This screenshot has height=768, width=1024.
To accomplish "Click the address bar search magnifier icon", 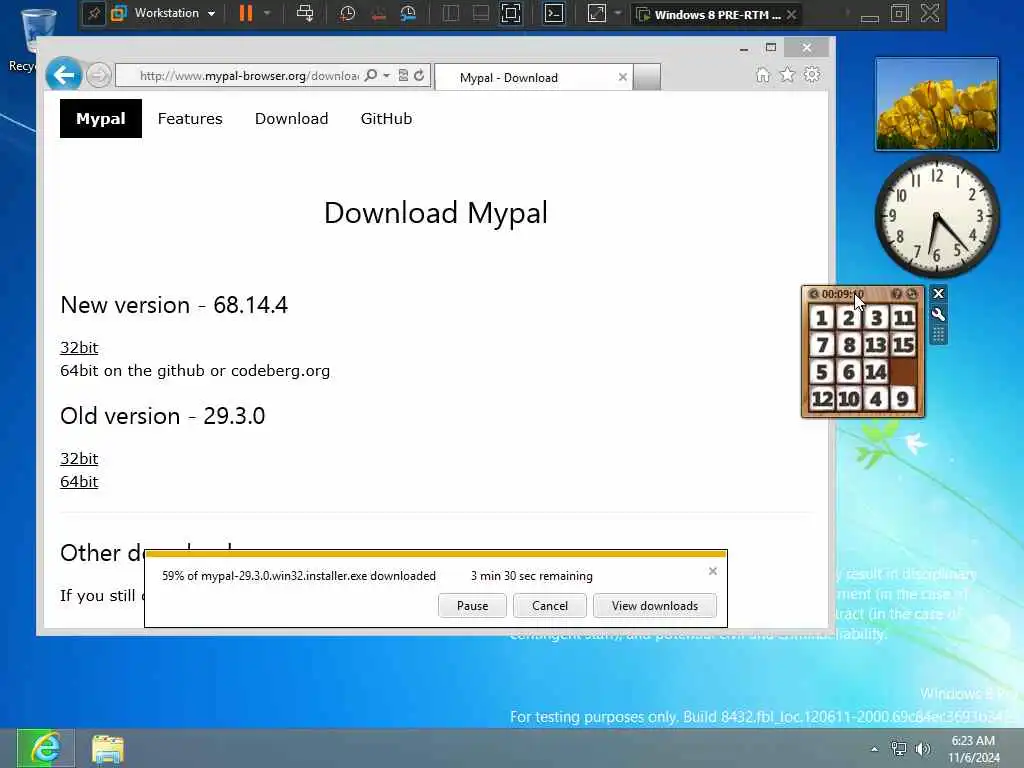I will pyautogui.click(x=371, y=76).
